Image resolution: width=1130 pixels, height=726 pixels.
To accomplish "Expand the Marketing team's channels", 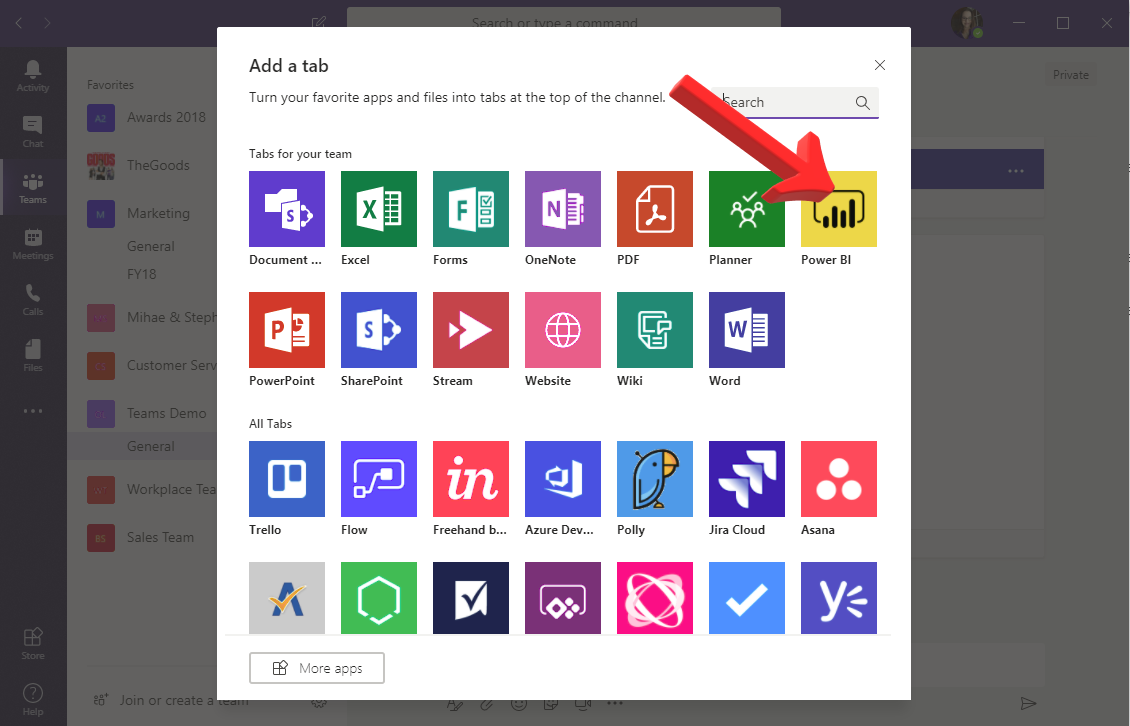I will pyautogui.click(x=160, y=213).
